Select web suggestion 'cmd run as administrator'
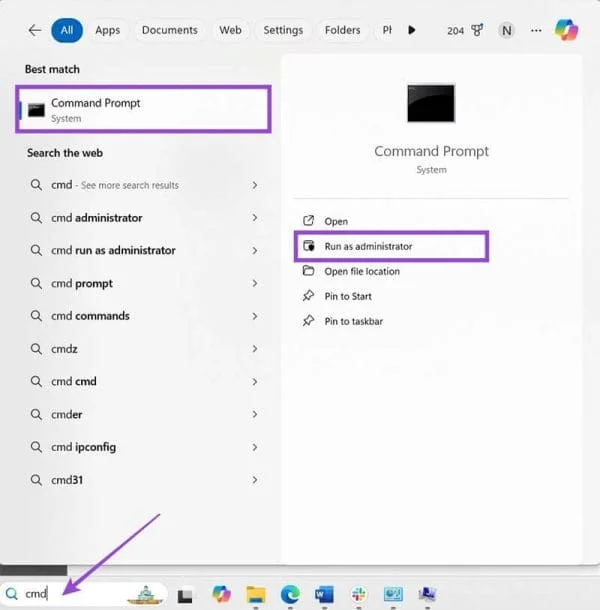The image size is (600, 610). click(x=144, y=251)
